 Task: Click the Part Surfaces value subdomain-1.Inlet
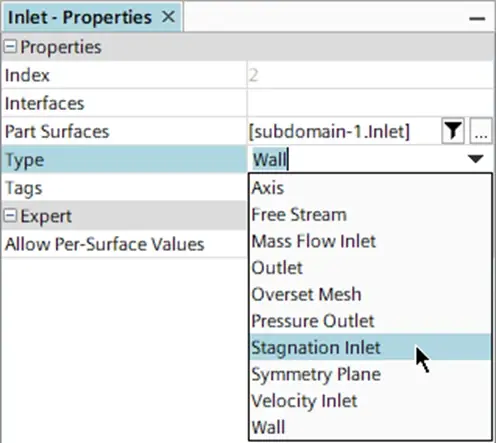point(329,131)
